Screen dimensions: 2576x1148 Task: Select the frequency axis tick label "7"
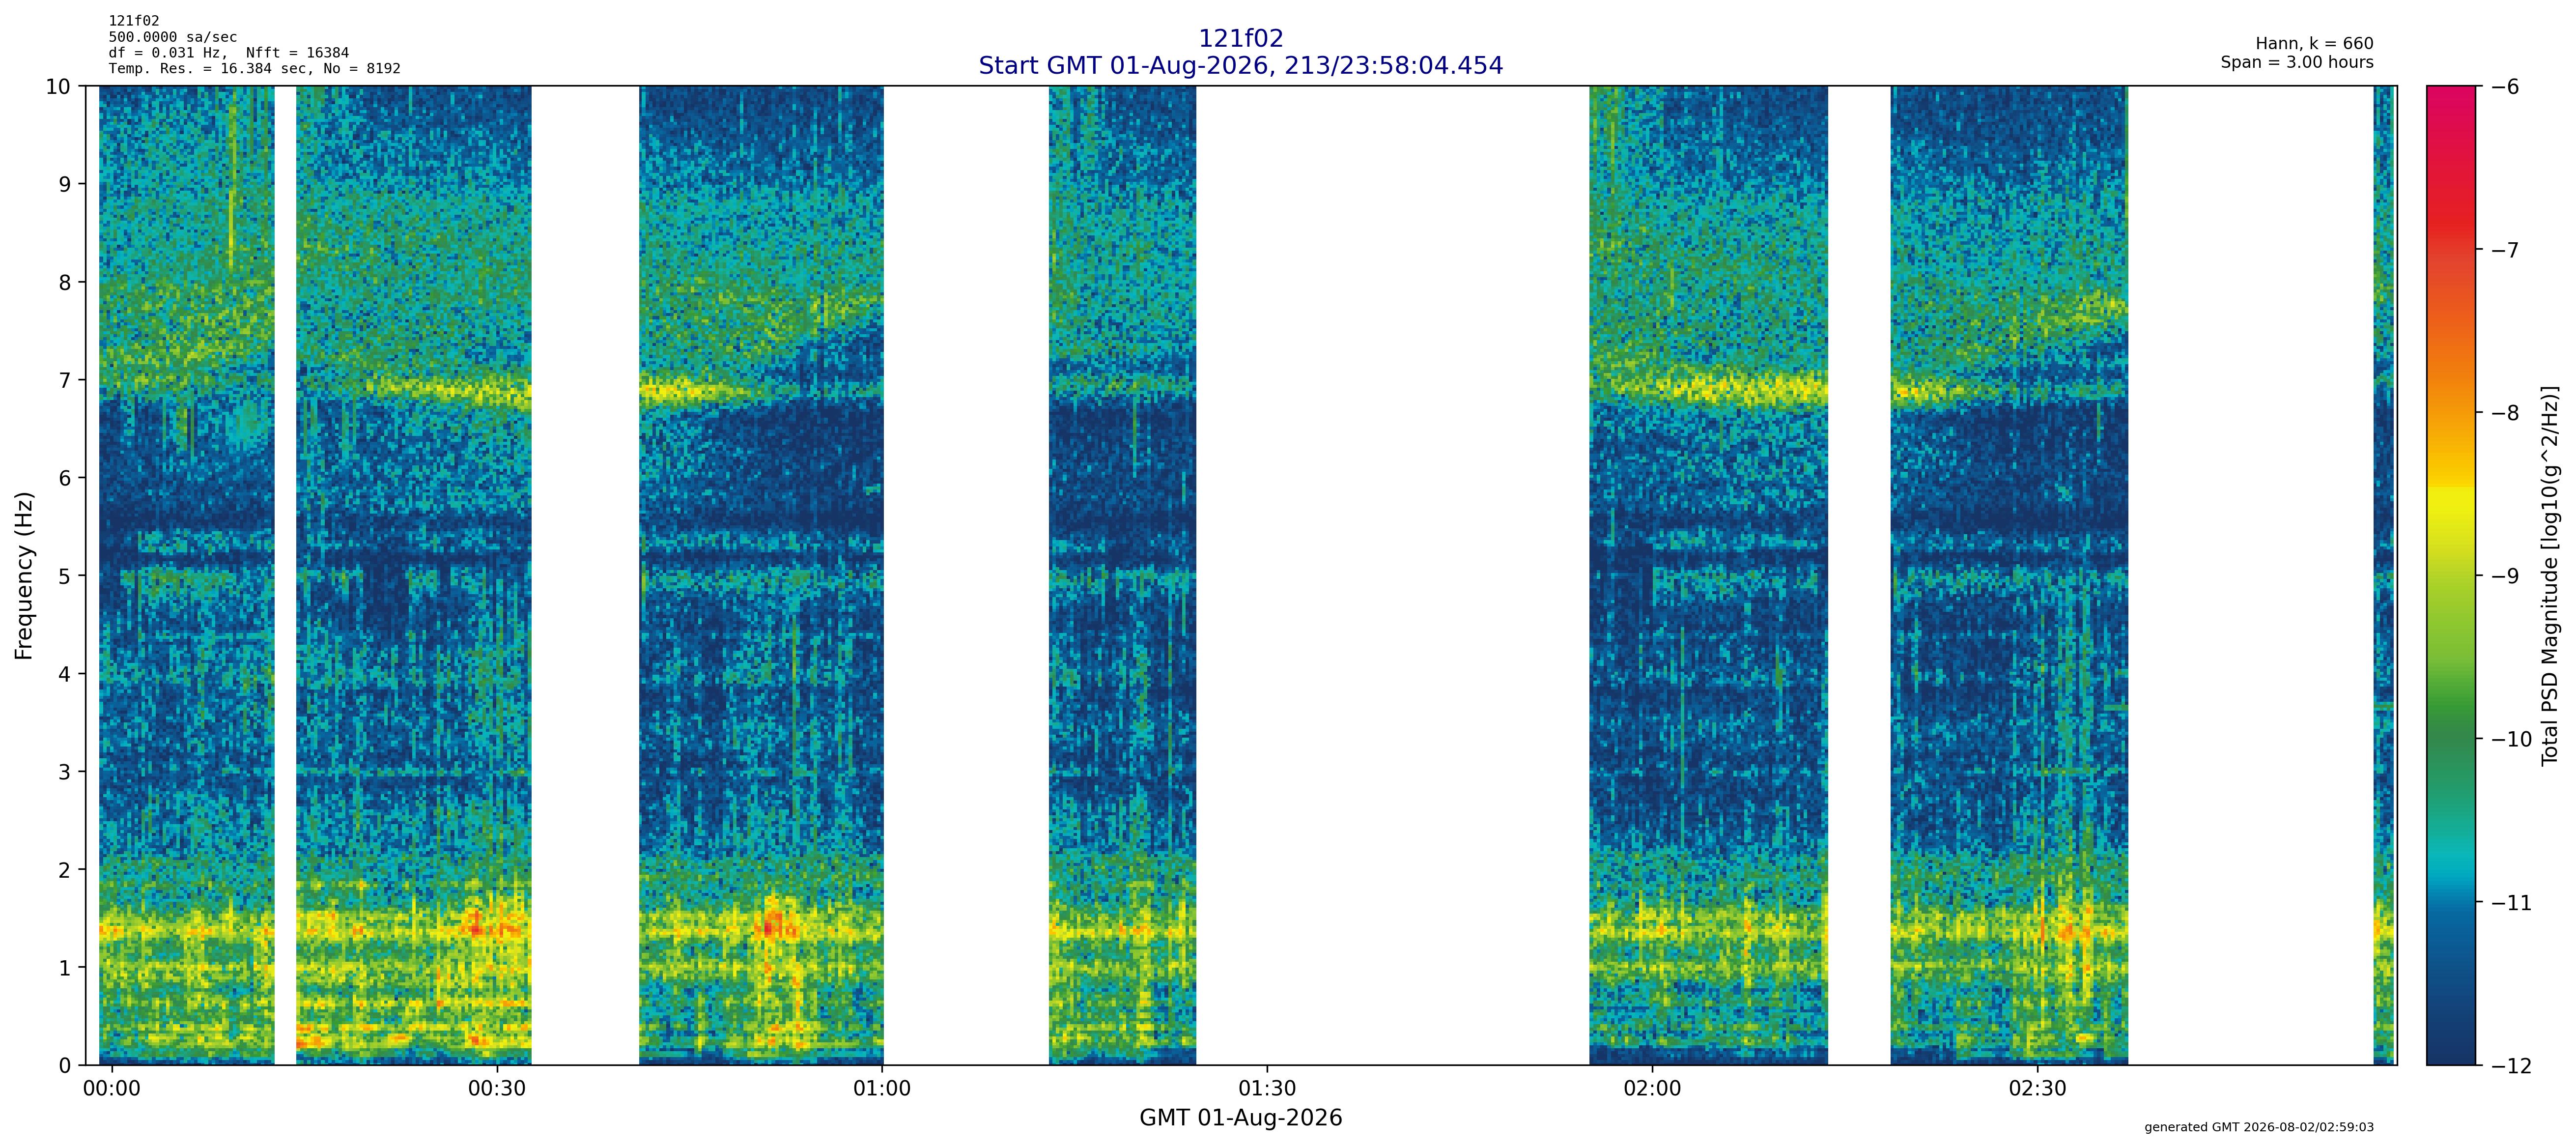click(64, 380)
